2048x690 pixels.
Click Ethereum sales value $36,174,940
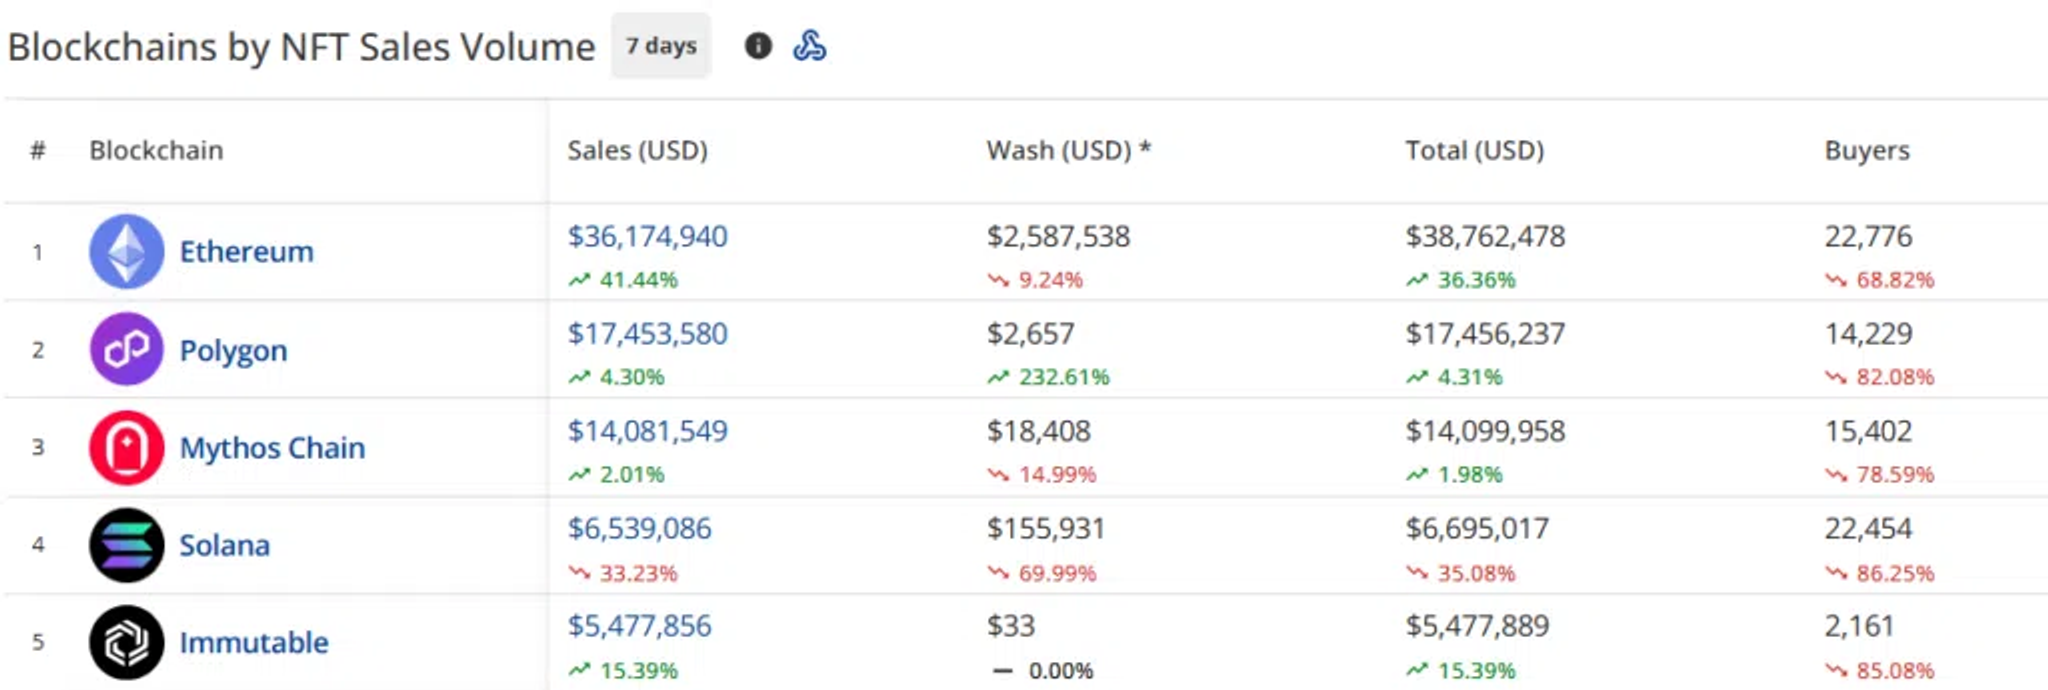pyautogui.click(x=647, y=236)
